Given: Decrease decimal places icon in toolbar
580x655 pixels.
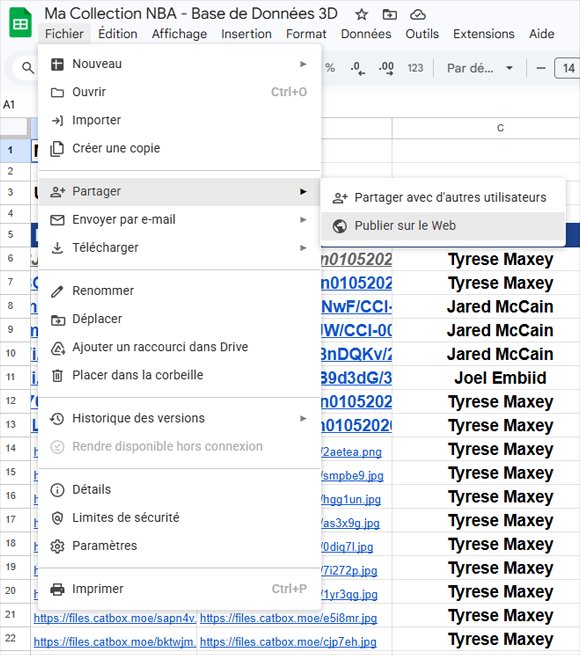Looking at the screenshot, I should (358, 68).
